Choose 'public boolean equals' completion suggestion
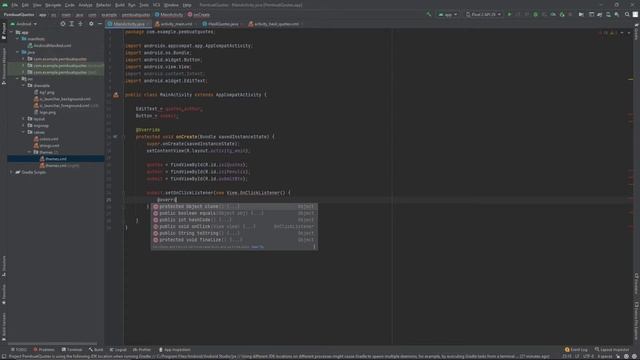Screen dimensions: 640x360 point(234,213)
